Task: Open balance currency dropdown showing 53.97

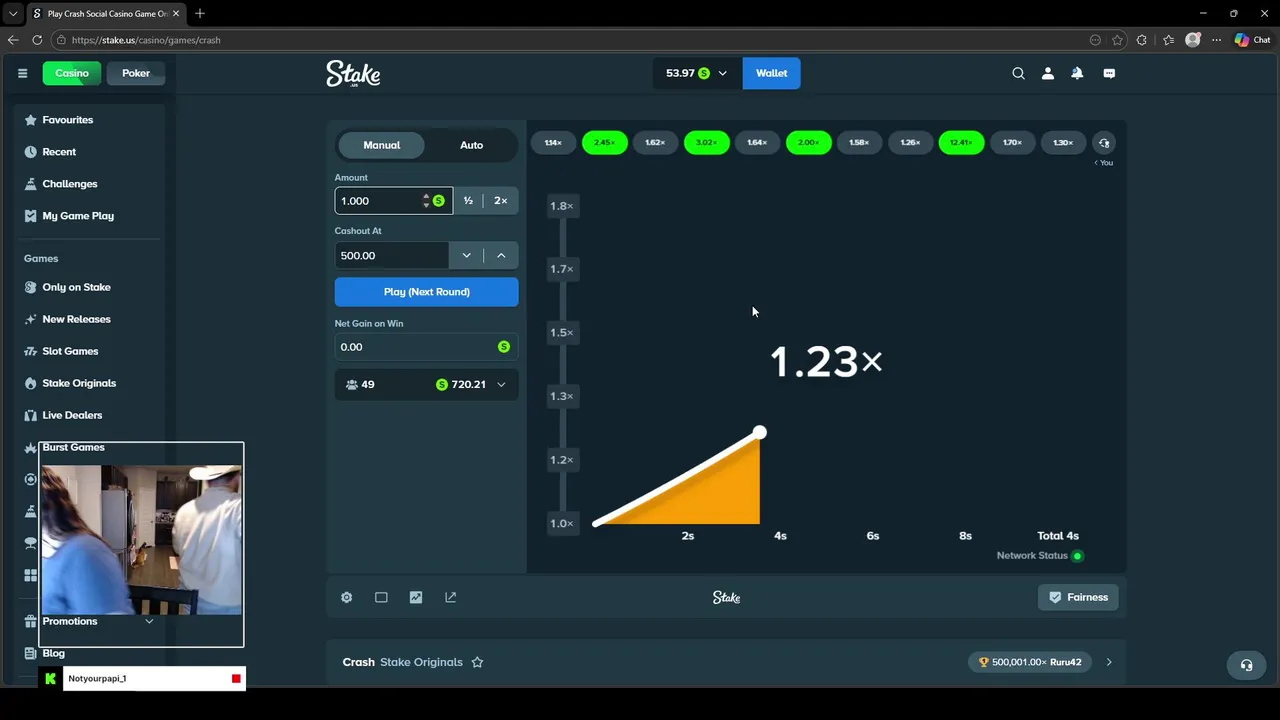Action: pos(697,73)
